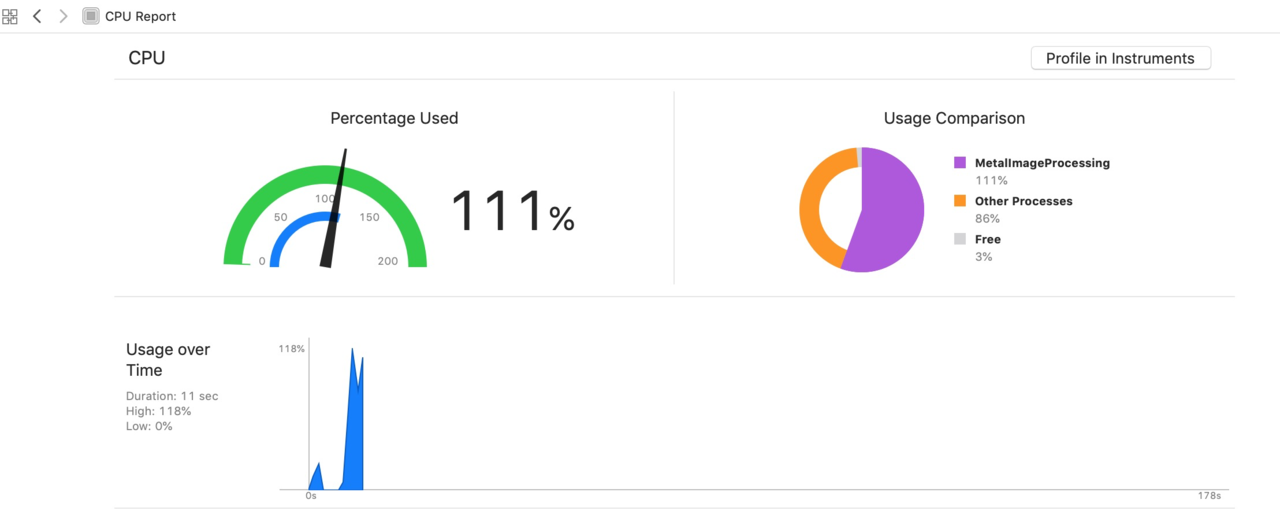Select the Other Processes legend label

click(x=1023, y=201)
